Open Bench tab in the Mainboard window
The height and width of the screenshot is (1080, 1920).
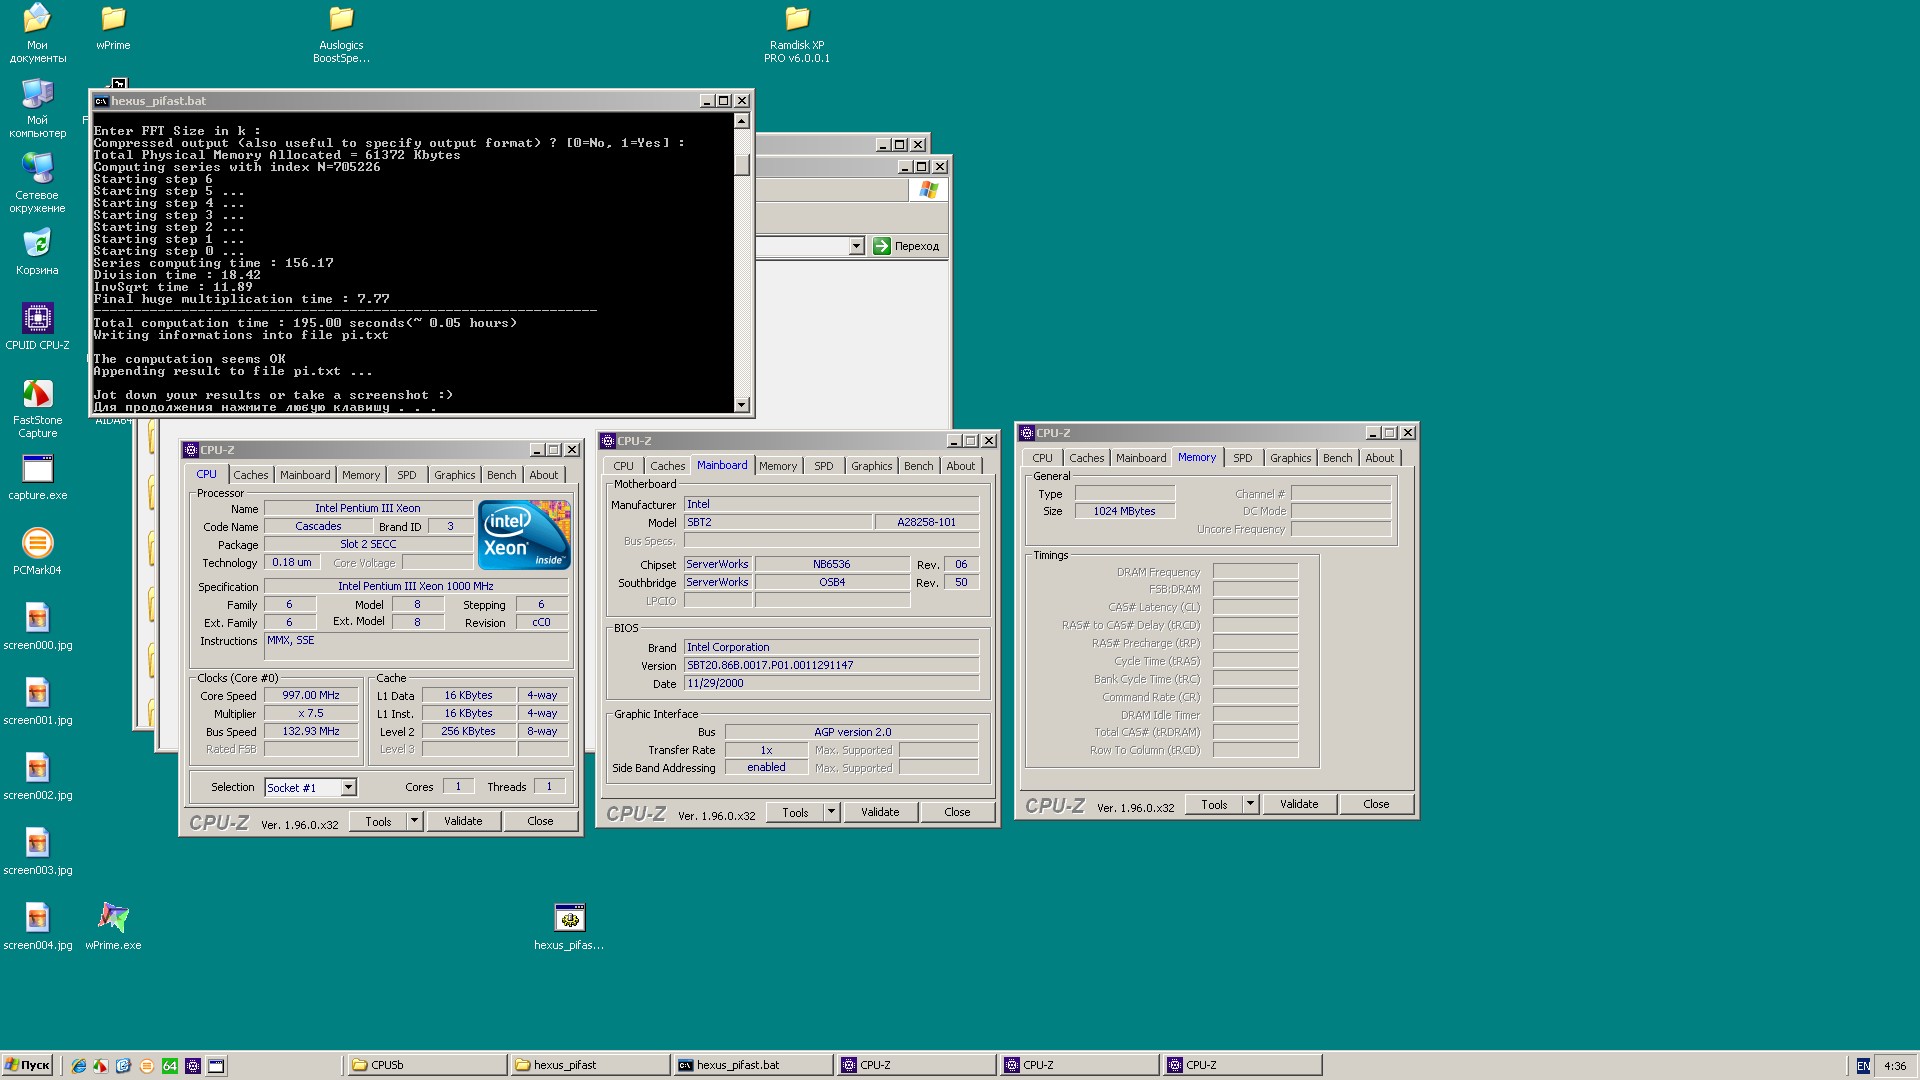(918, 466)
